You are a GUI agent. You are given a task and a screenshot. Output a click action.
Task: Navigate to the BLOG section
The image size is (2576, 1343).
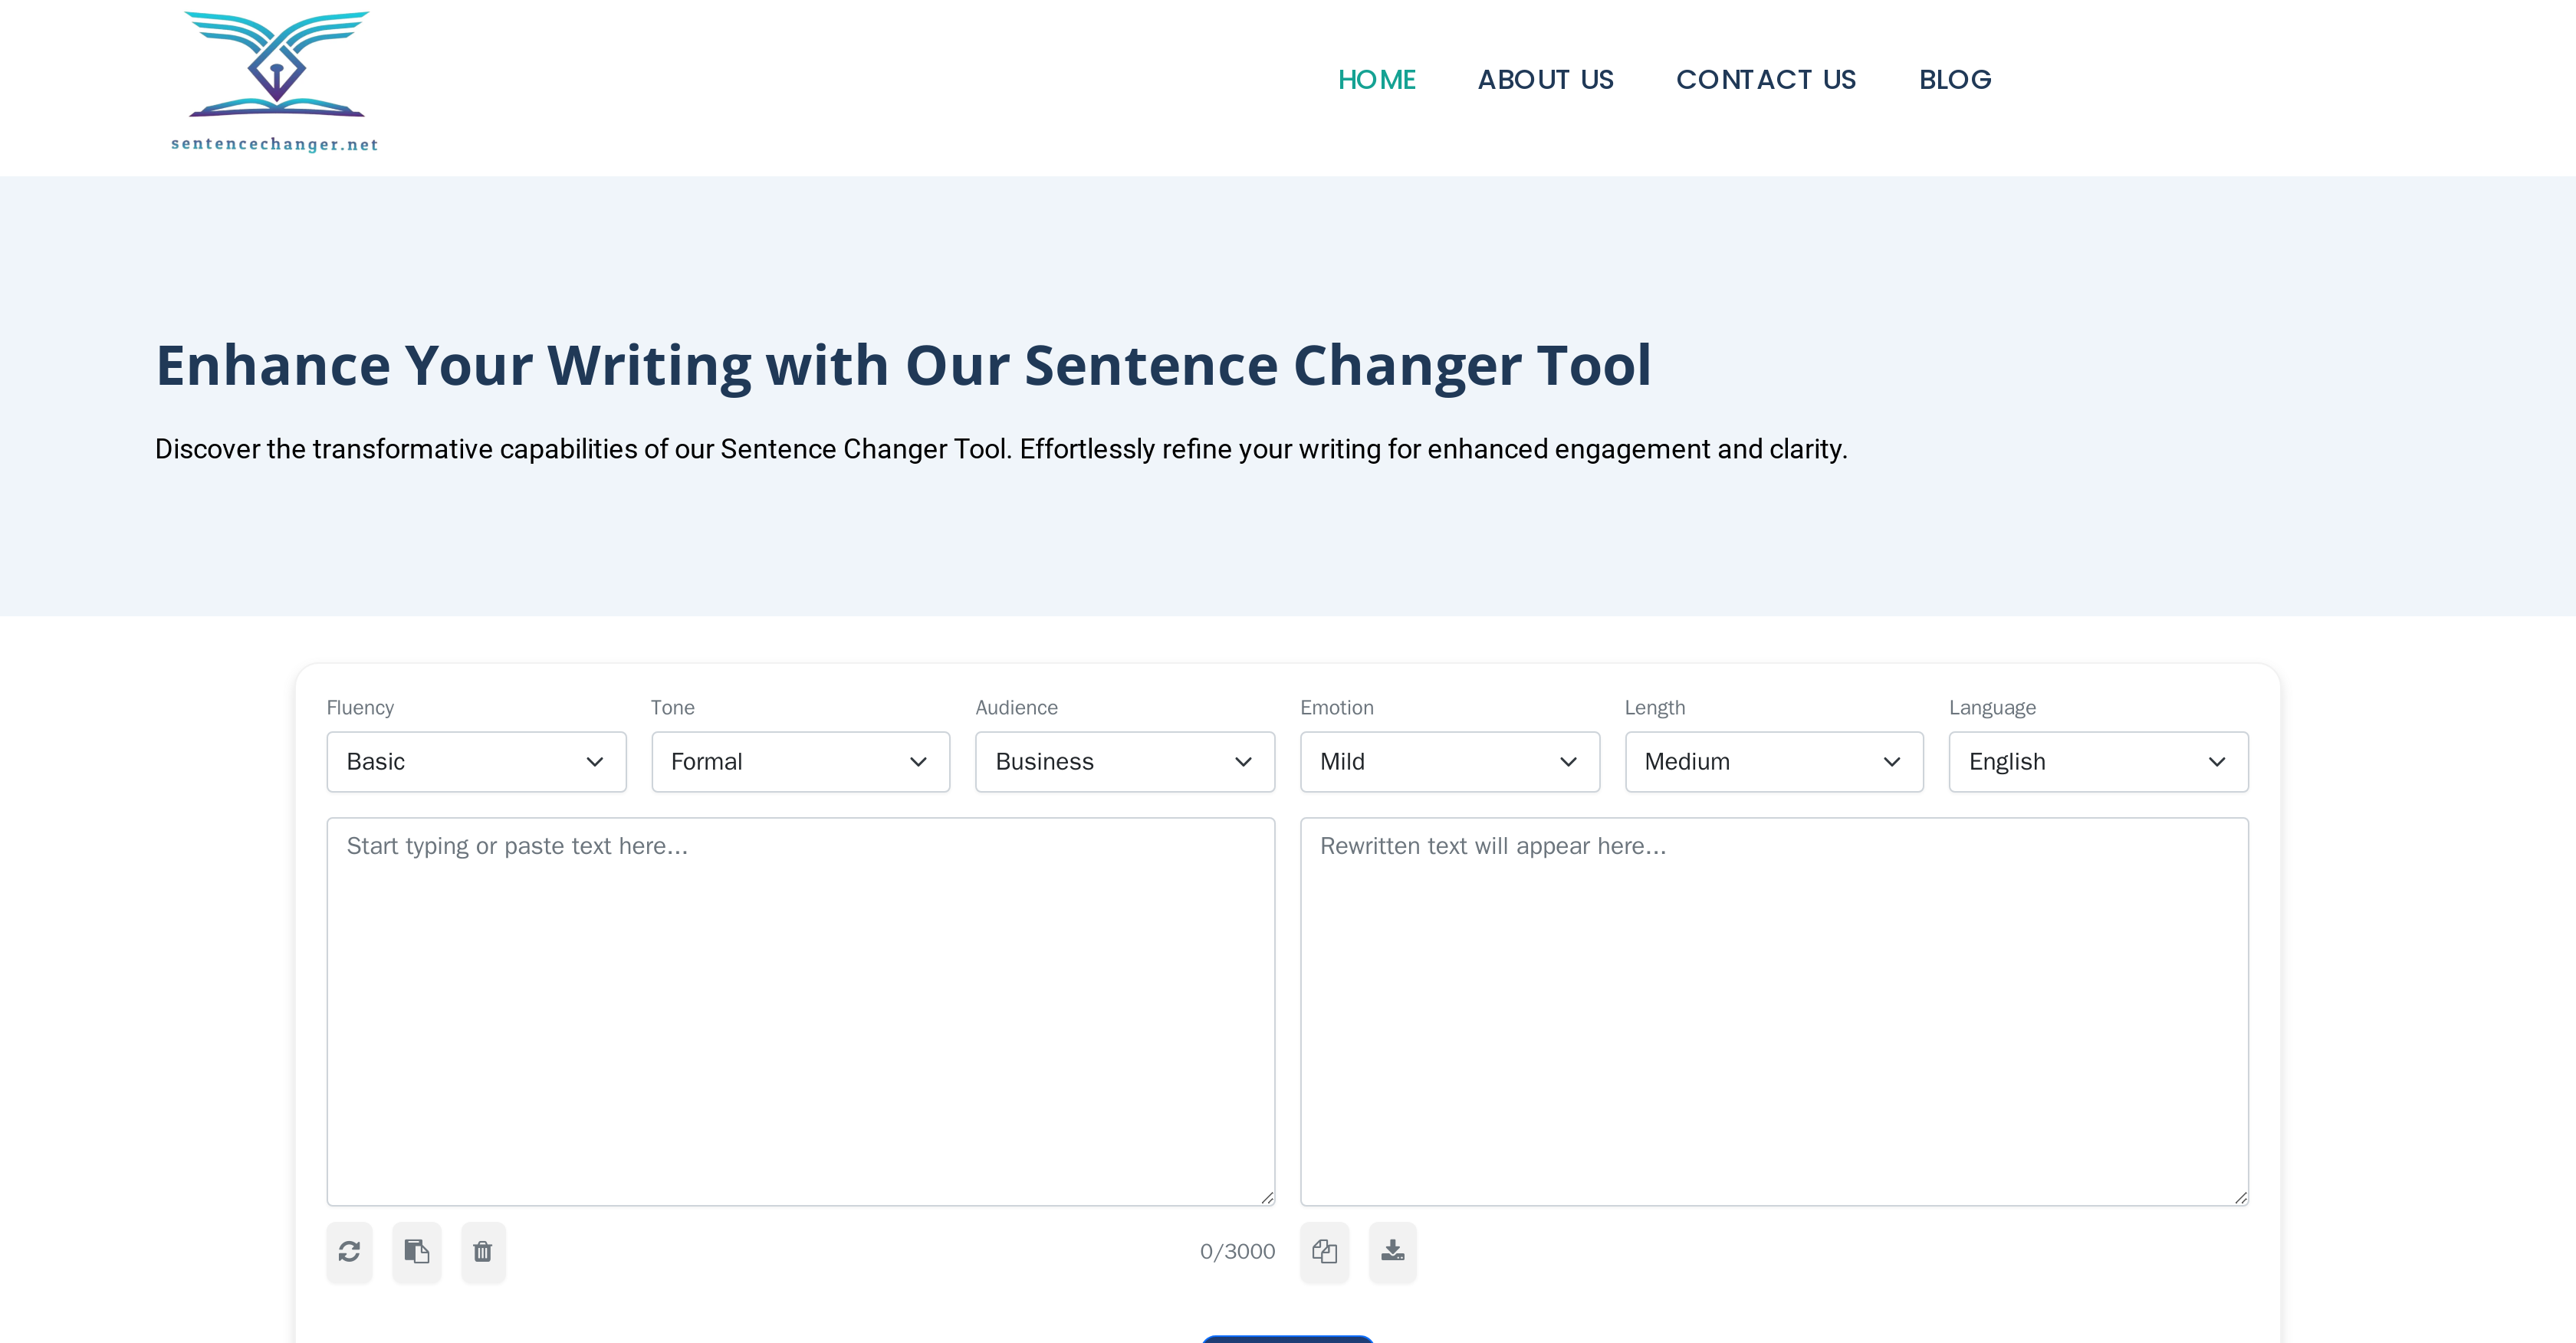coord(1955,79)
